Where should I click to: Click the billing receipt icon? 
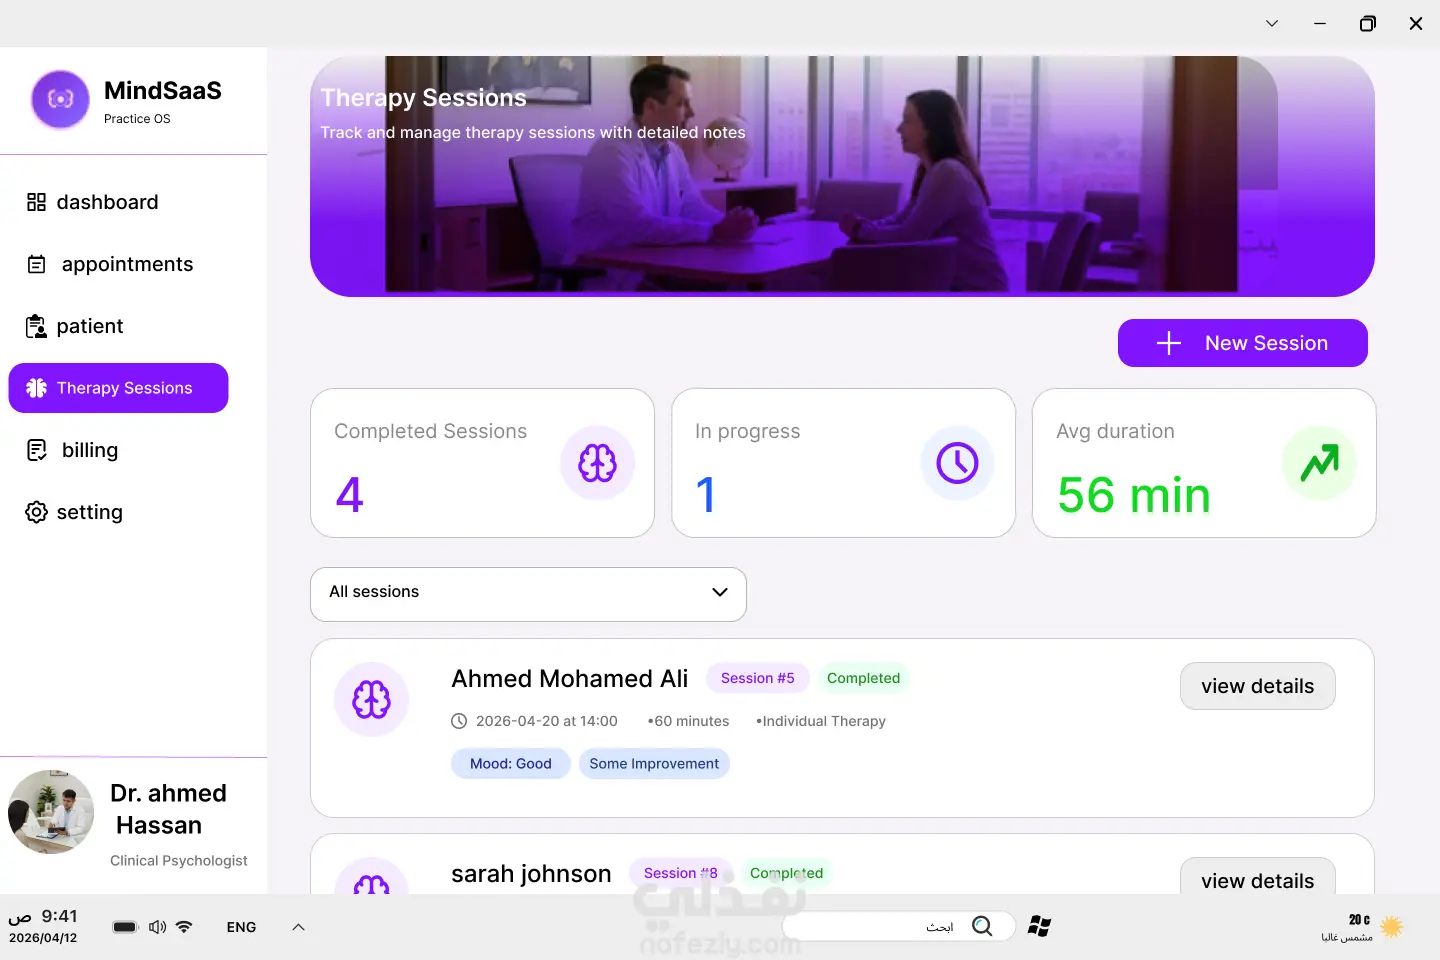[x=37, y=450]
